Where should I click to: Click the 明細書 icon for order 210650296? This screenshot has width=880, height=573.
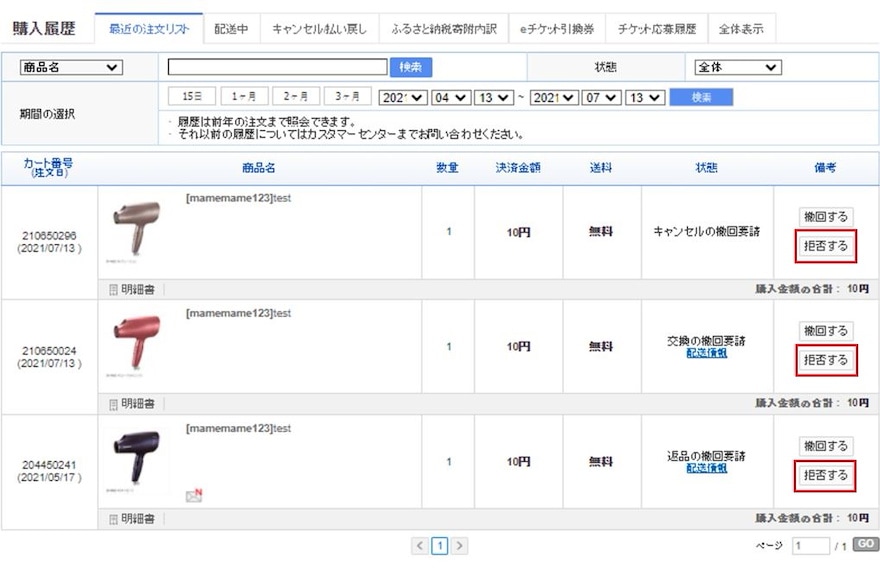tap(113, 290)
